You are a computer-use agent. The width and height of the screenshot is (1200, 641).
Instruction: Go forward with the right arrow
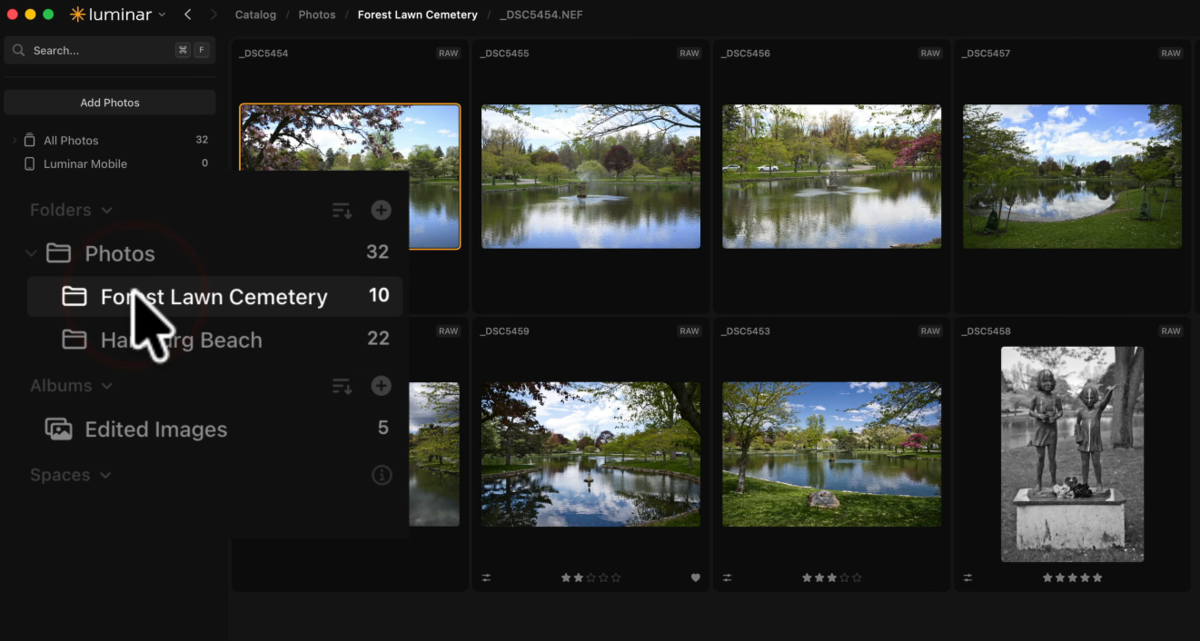213,15
